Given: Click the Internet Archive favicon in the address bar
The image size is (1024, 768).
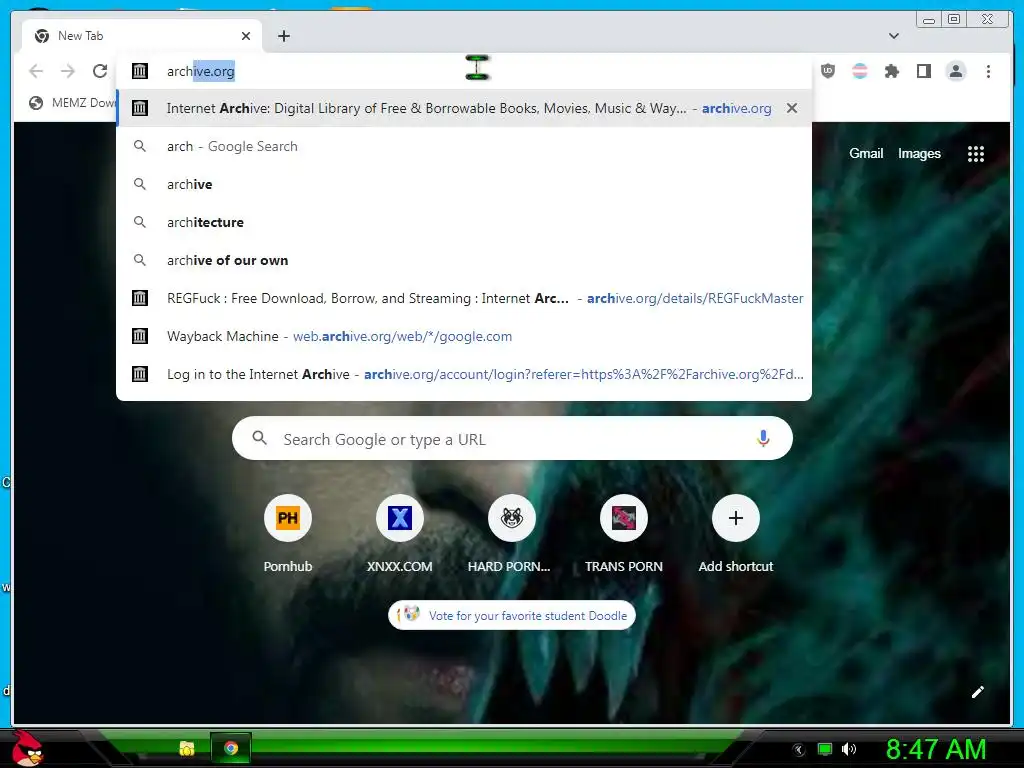Looking at the screenshot, I should (x=140, y=71).
